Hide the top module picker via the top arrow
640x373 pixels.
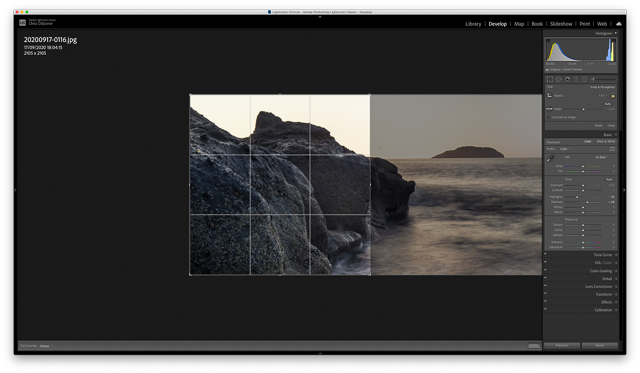coord(320,17)
